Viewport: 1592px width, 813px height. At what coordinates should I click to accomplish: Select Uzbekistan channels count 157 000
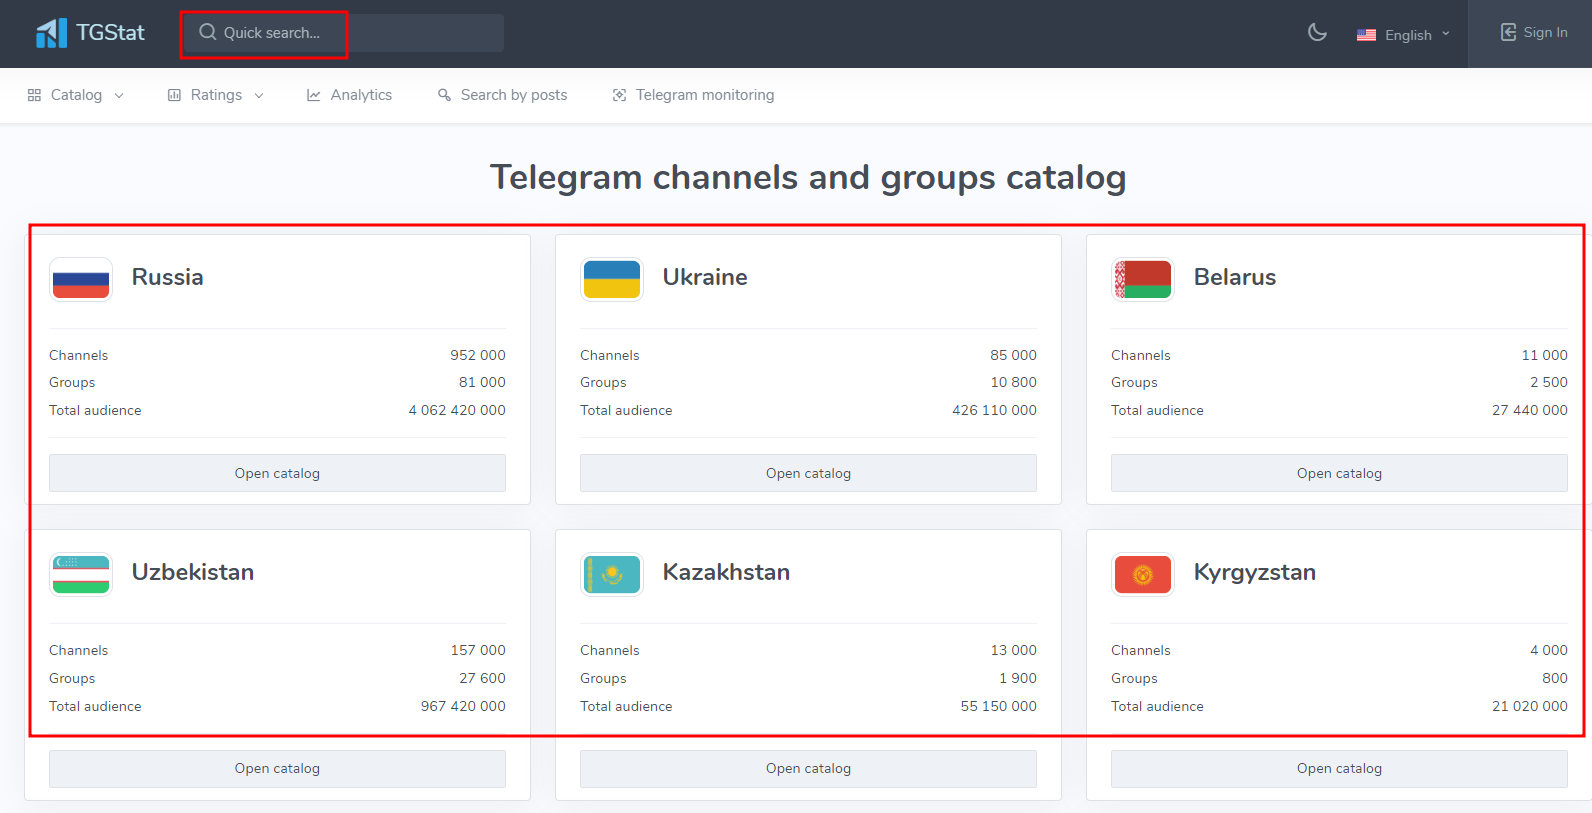[x=478, y=650]
